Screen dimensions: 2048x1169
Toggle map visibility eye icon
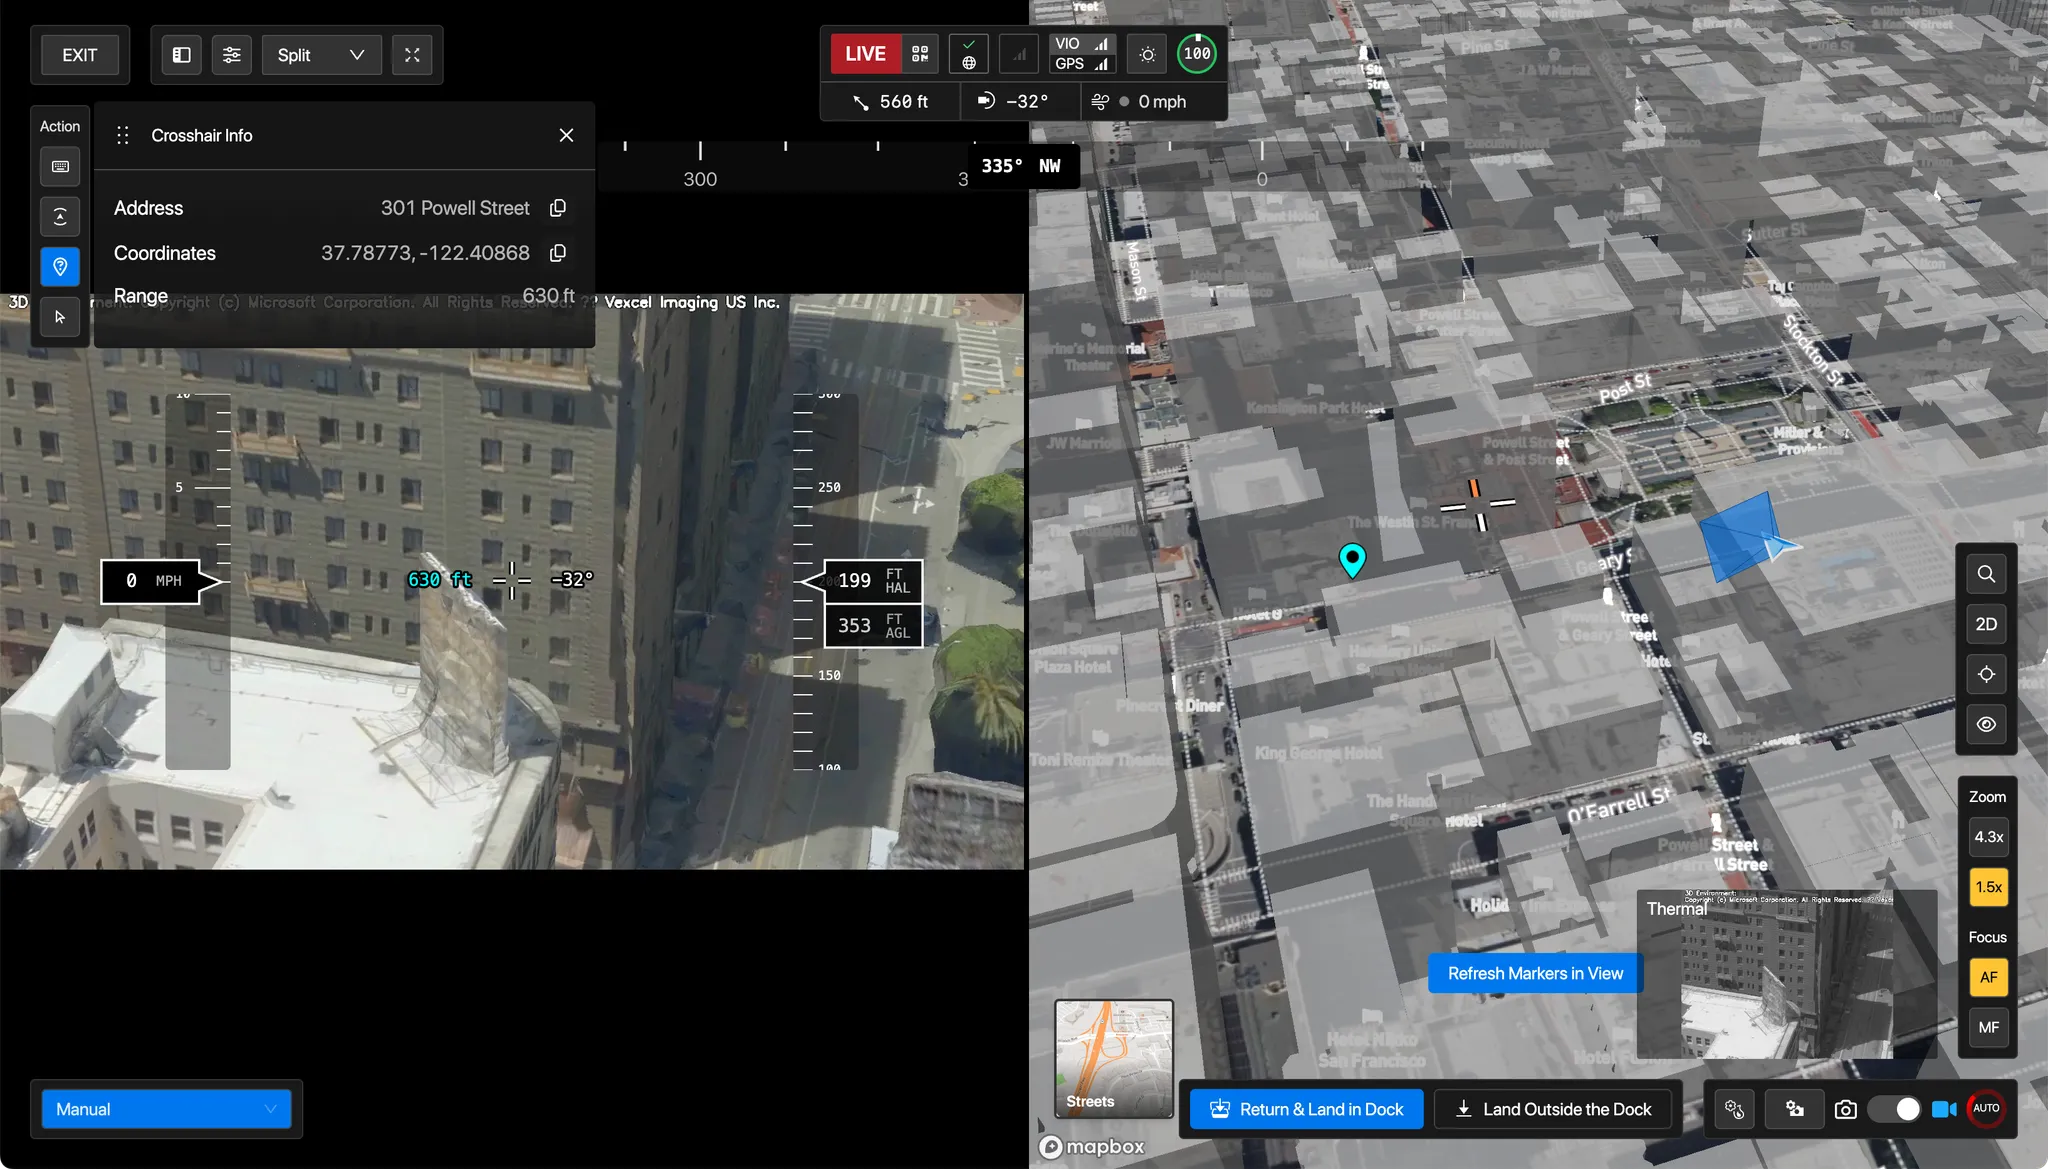pos(1986,724)
